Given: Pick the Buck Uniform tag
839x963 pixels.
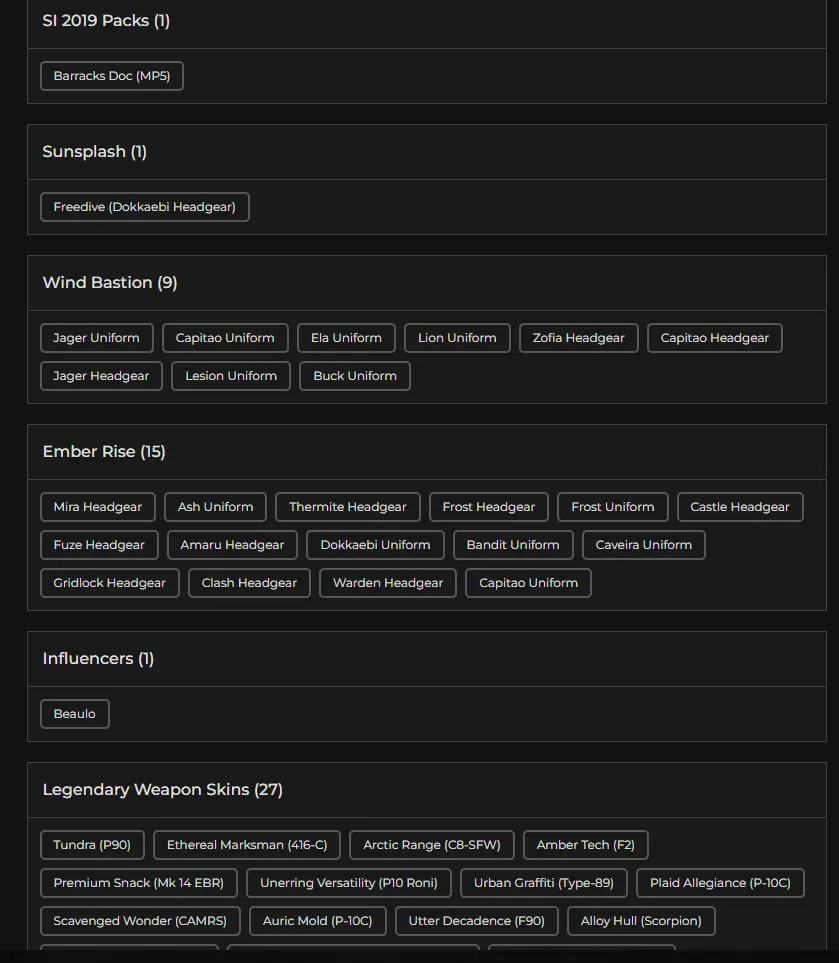Looking at the screenshot, I should tap(355, 376).
